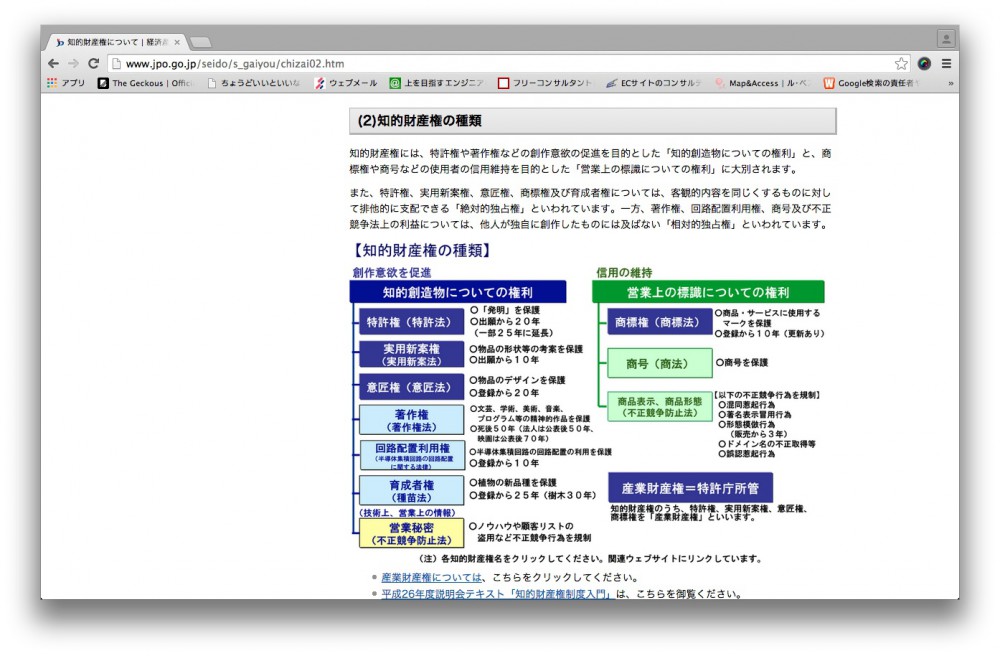This screenshot has height=656, width=1000.
Task: Click the 商号を保護 description text
Action: pyautogui.click(x=742, y=362)
